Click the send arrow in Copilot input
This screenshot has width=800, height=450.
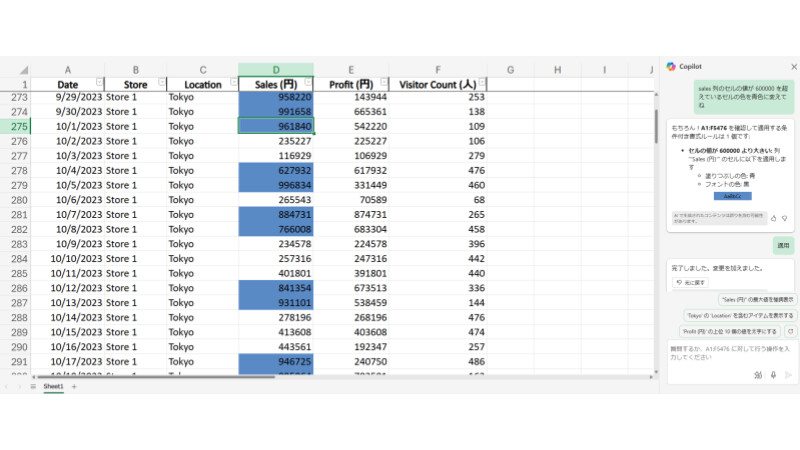[x=788, y=375]
